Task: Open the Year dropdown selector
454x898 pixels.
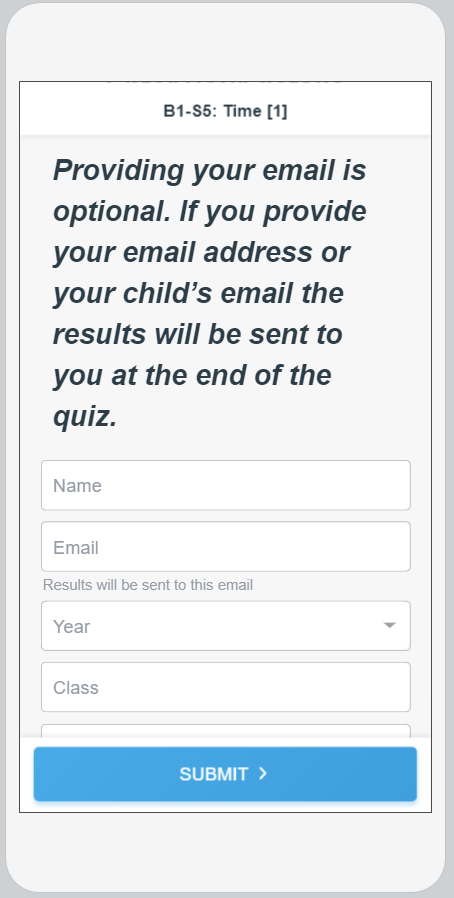Action: click(x=226, y=626)
